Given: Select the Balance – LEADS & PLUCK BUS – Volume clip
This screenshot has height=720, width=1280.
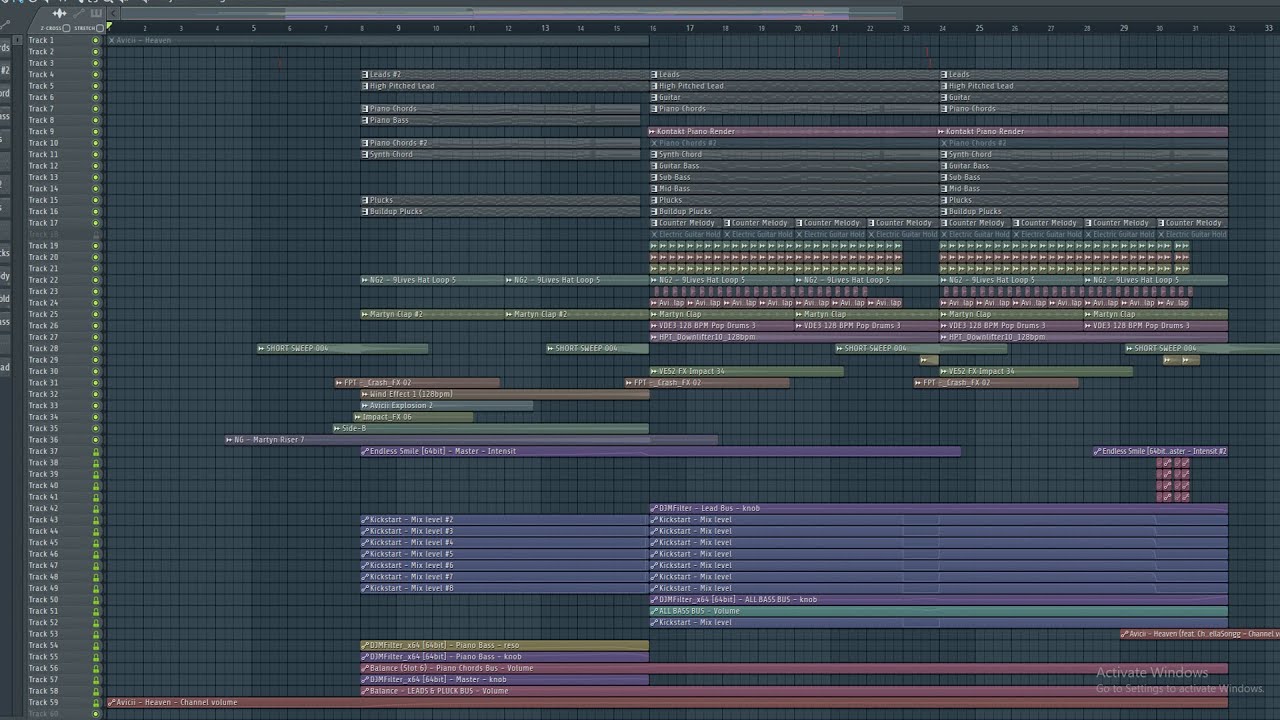Looking at the screenshot, I should (794, 691).
